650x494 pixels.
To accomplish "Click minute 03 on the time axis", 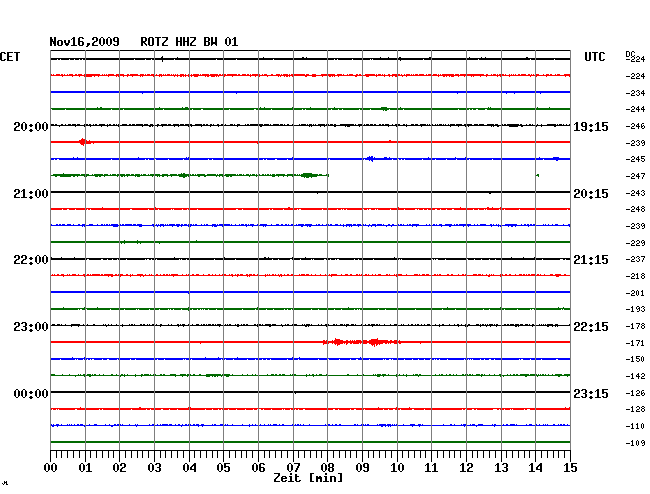I will pos(155,468).
